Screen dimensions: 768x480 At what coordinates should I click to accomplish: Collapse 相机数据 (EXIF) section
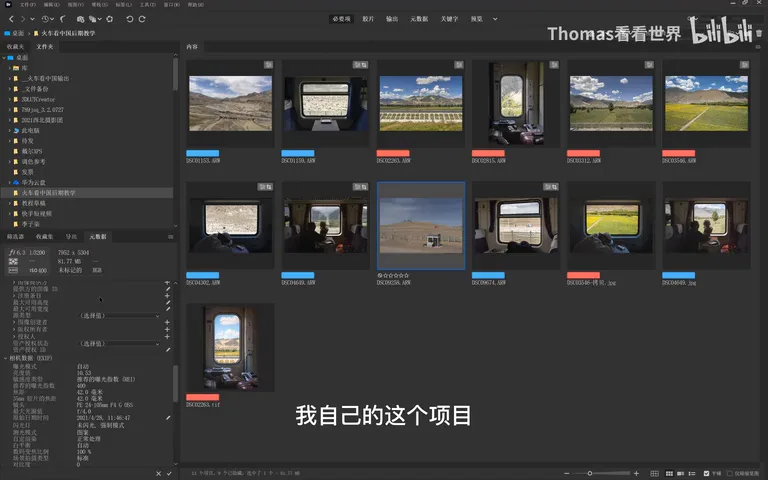point(5,358)
